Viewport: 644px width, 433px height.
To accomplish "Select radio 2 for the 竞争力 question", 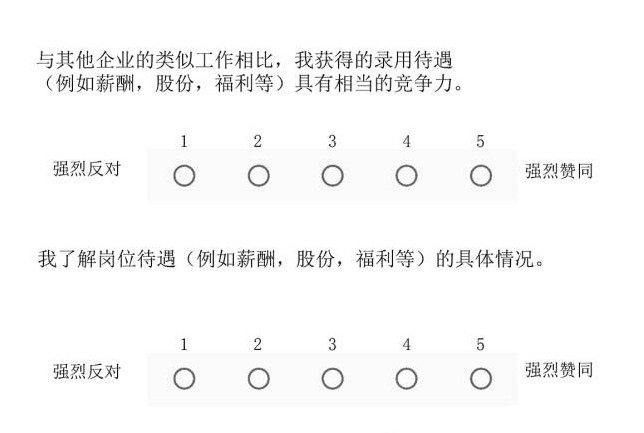I will 258,176.
